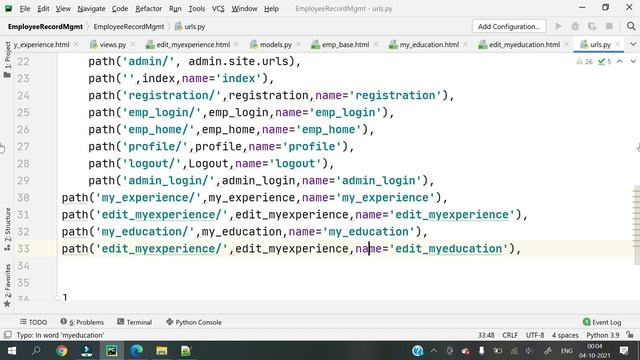Open the Refactor menu
The image size is (640, 360).
[x=149, y=9]
